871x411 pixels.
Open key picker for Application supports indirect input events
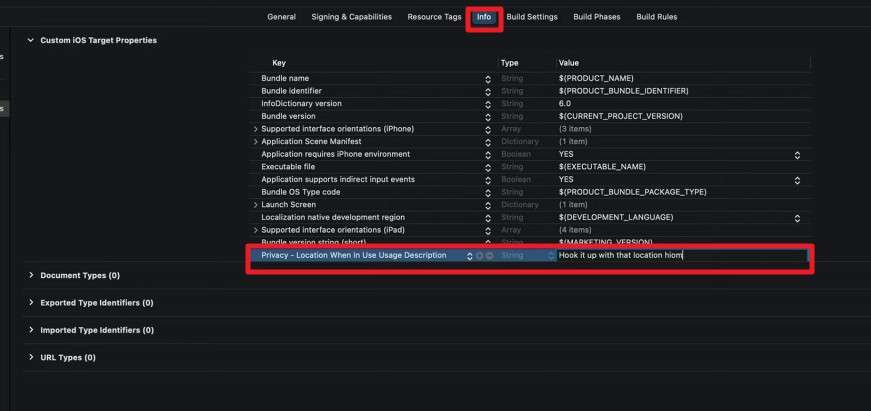point(488,180)
